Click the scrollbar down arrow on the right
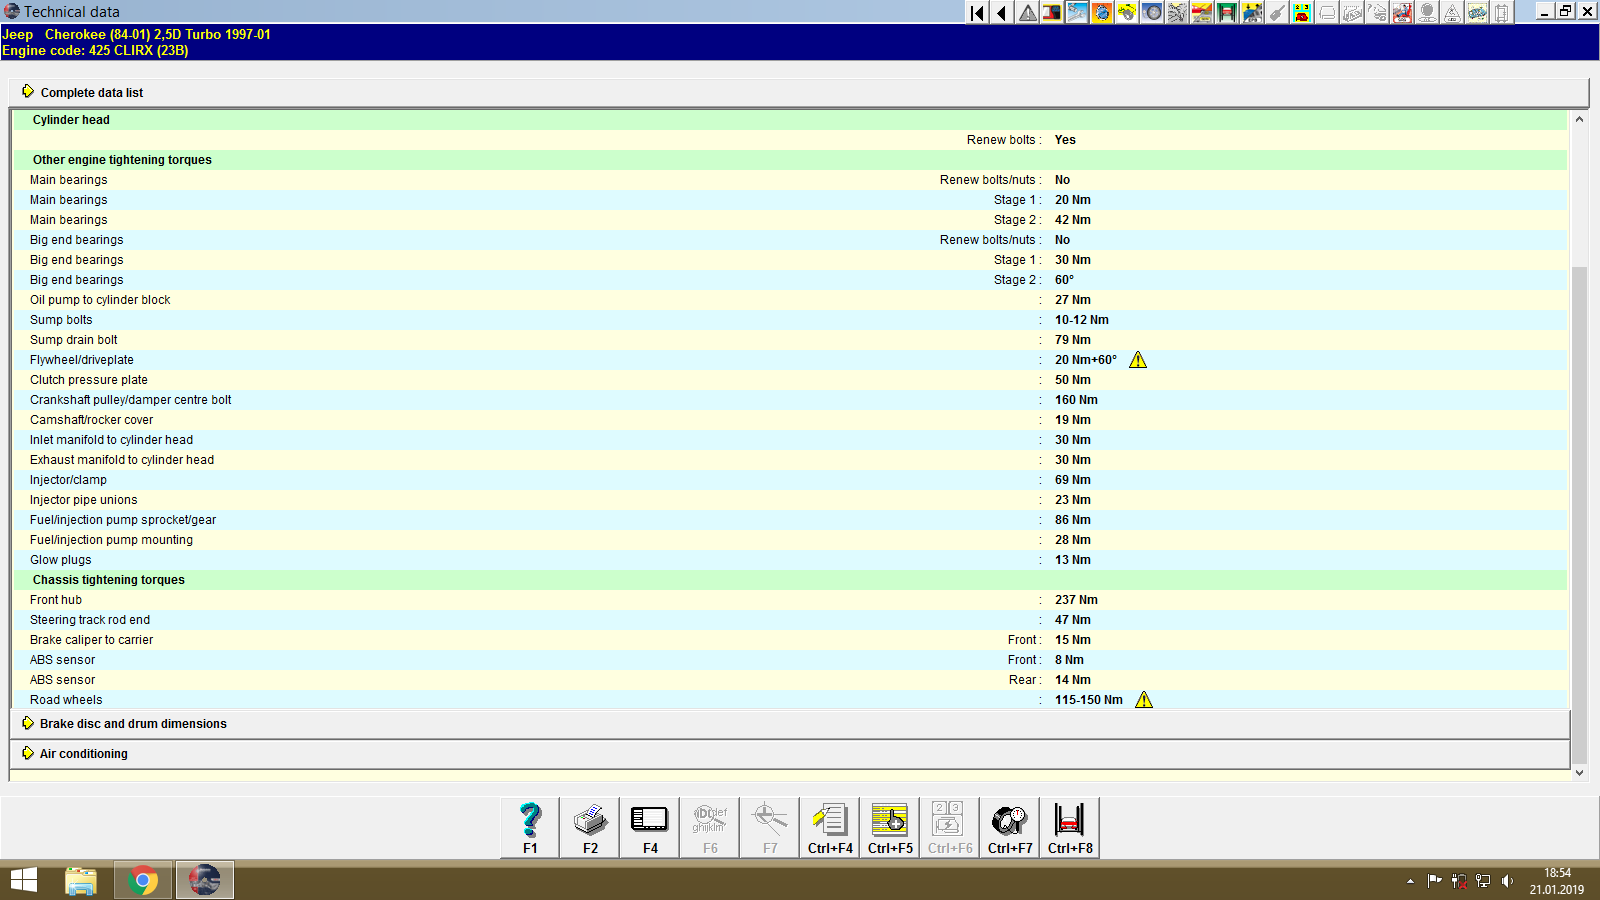Viewport: 1600px width, 900px height. pyautogui.click(x=1580, y=771)
